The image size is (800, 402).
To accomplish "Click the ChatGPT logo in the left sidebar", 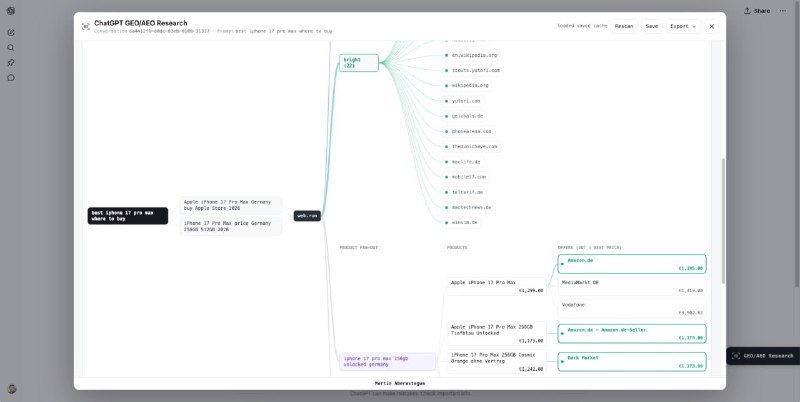I will (x=11, y=11).
